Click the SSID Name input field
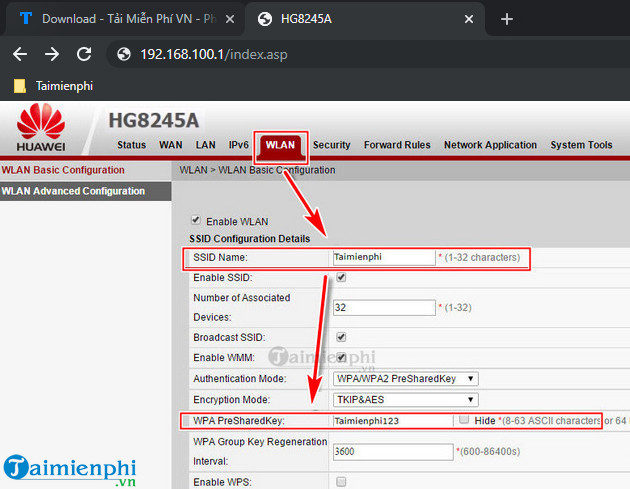Viewport: 630px width, 489px height. [x=384, y=258]
